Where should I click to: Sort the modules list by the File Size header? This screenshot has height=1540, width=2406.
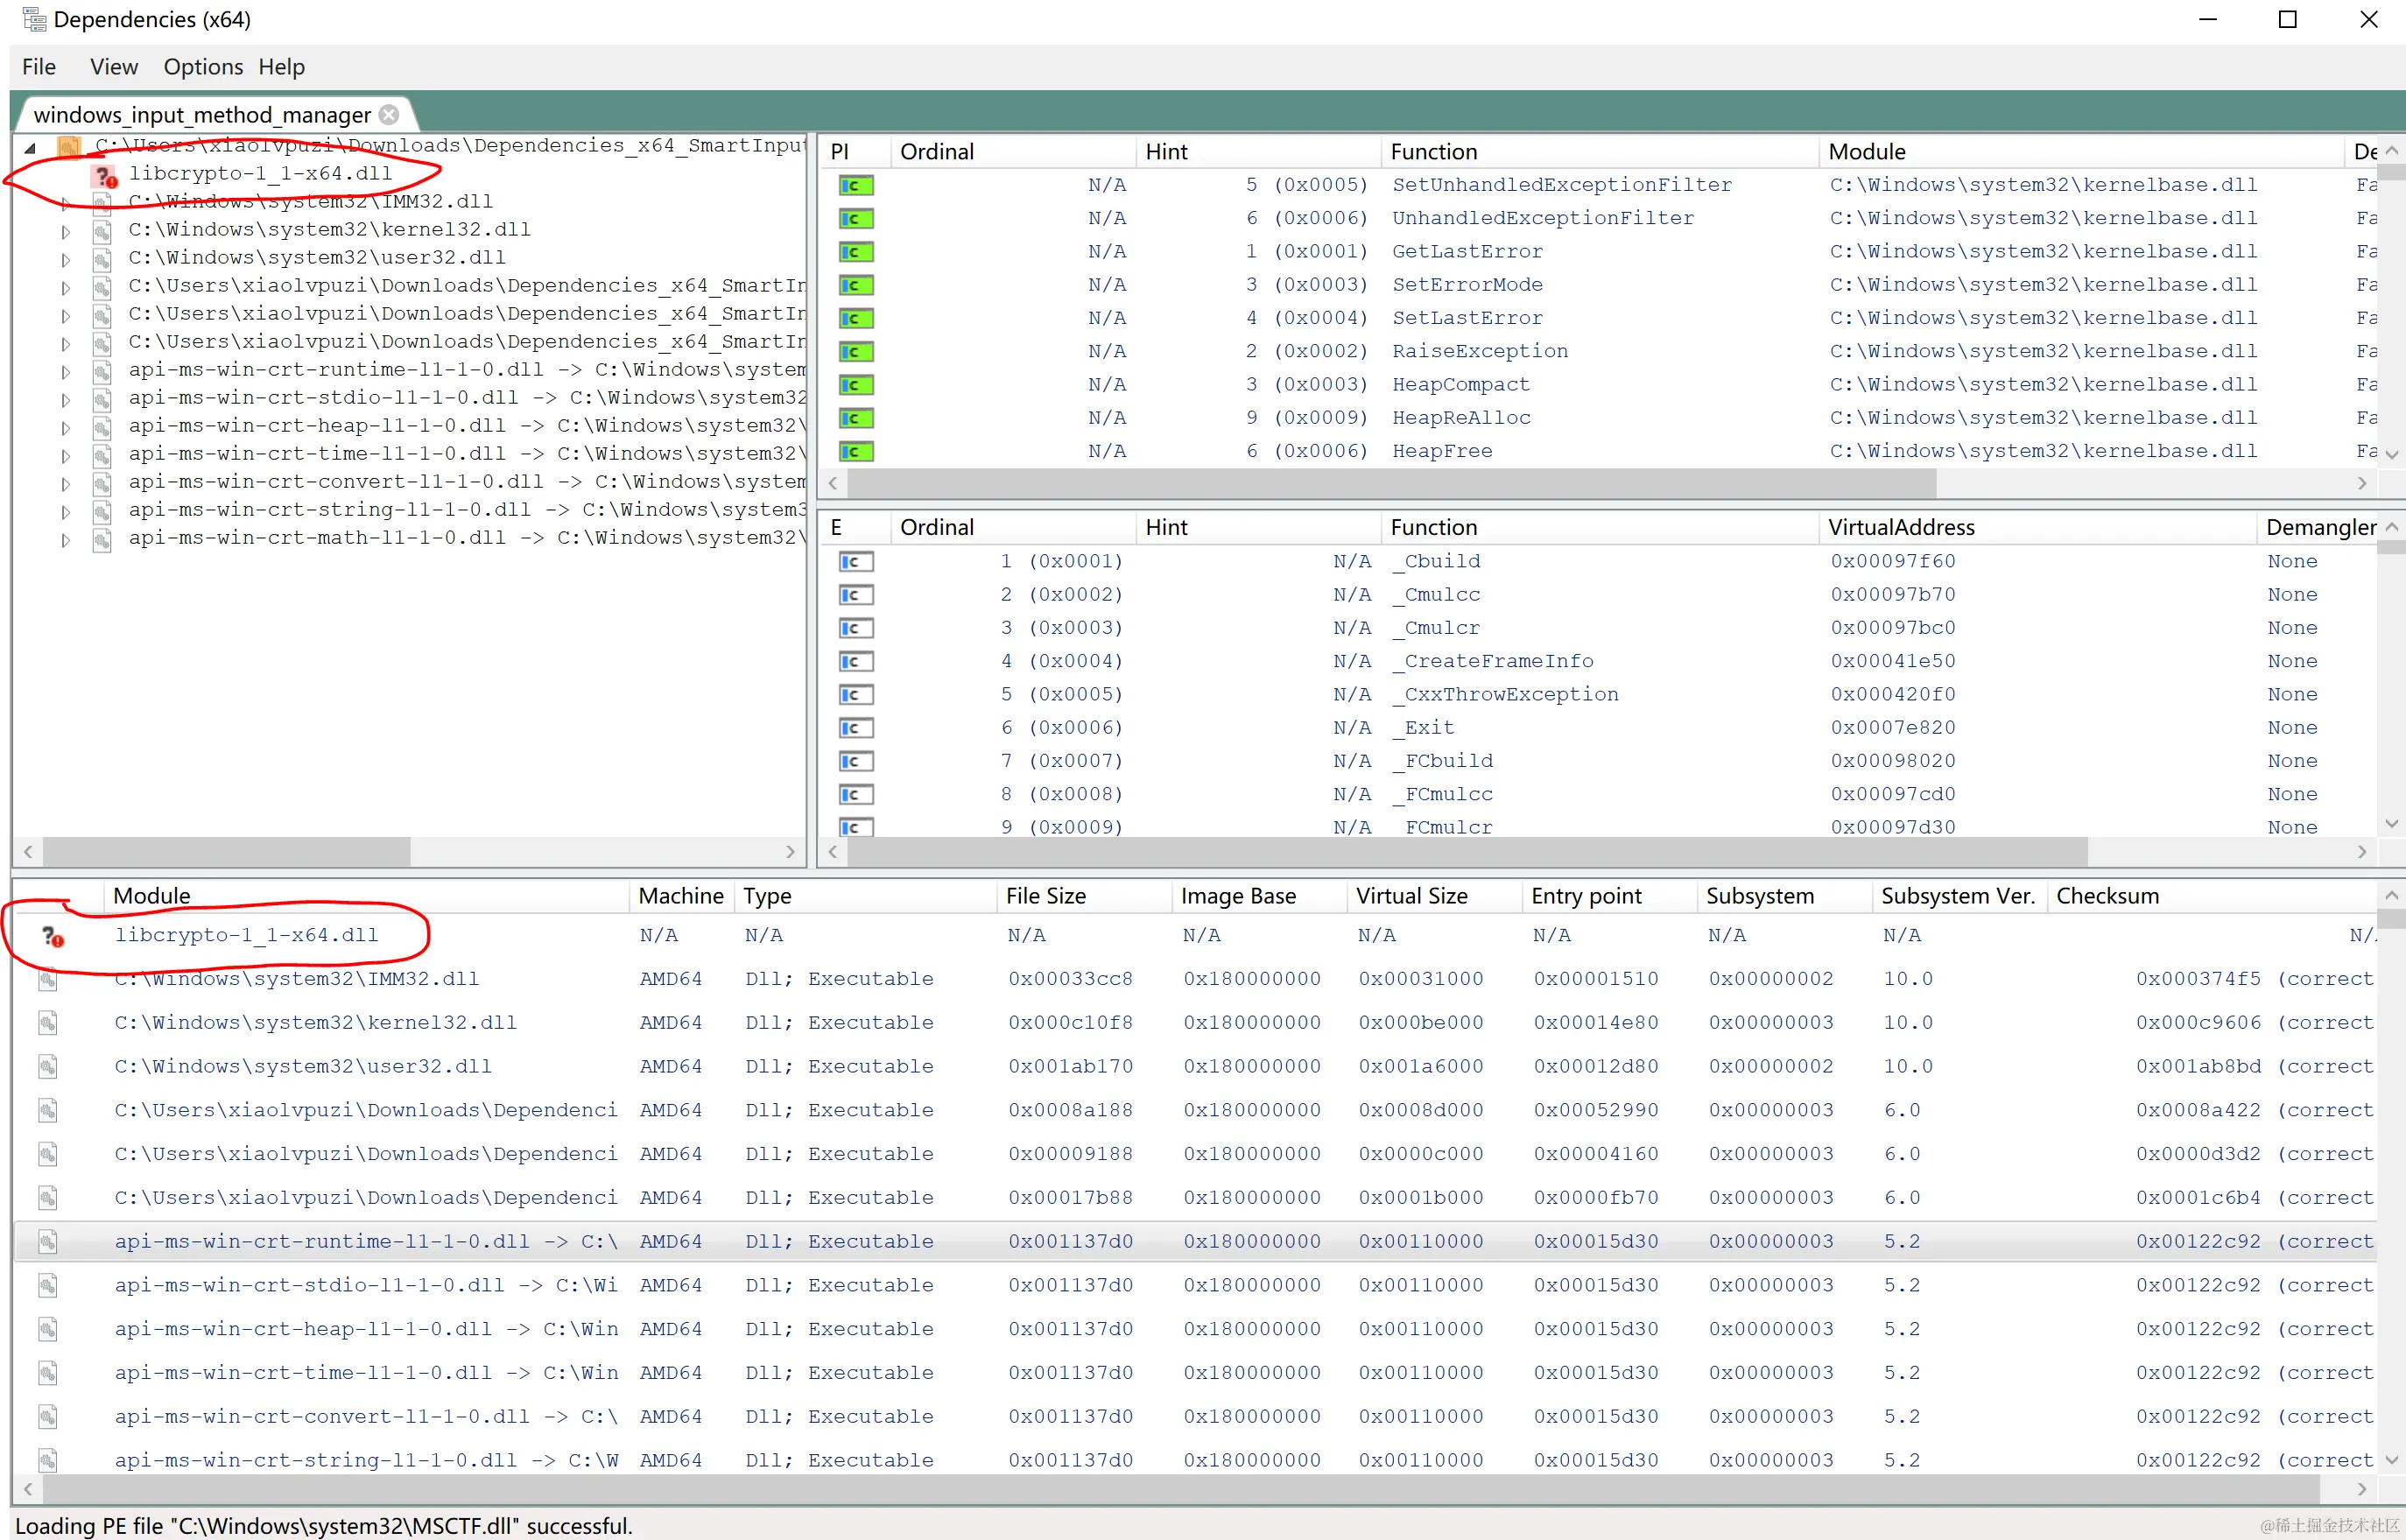point(1045,897)
